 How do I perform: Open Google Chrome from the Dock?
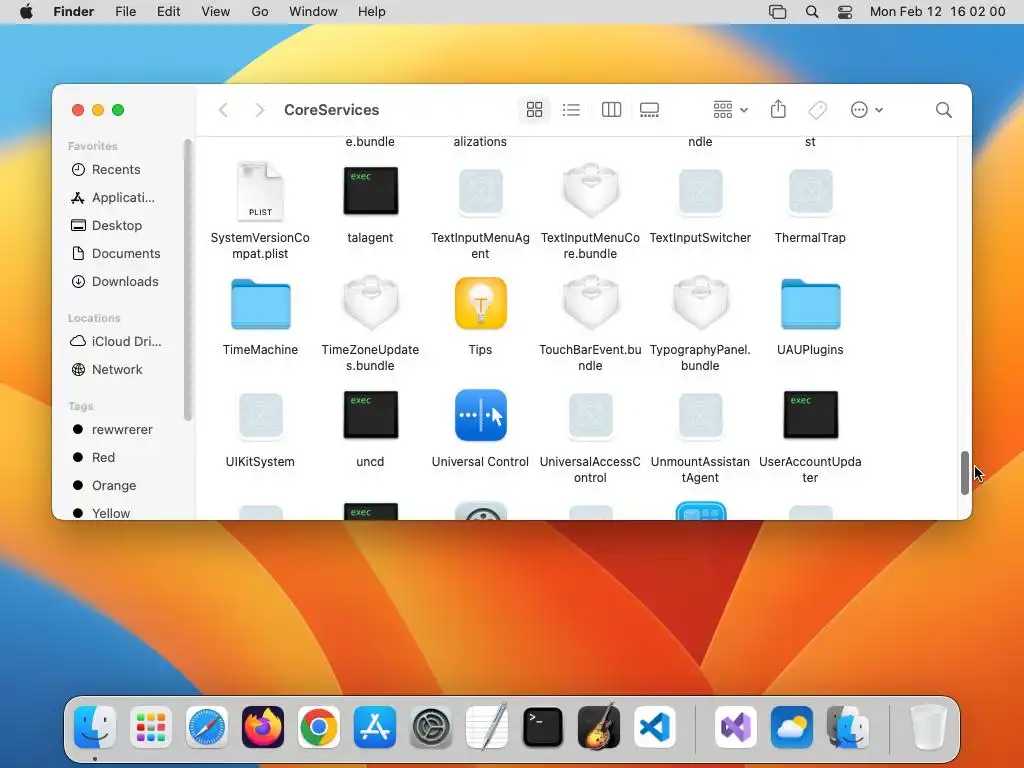pos(319,727)
